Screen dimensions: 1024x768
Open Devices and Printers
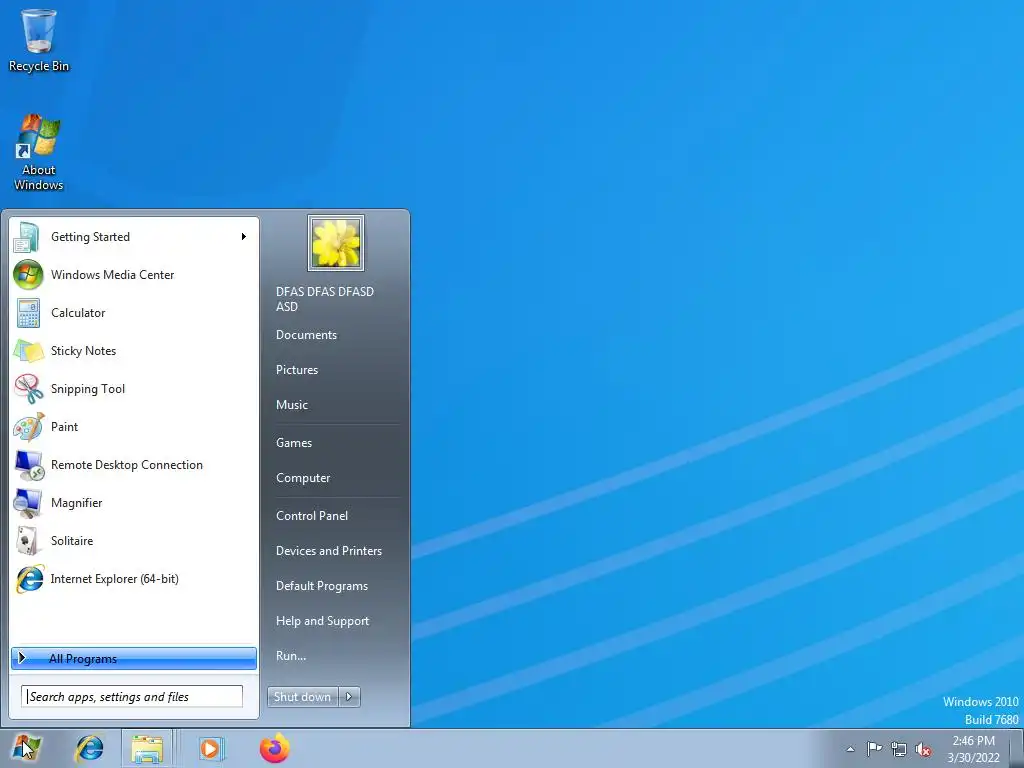pyautogui.click(x=329, y=551)
